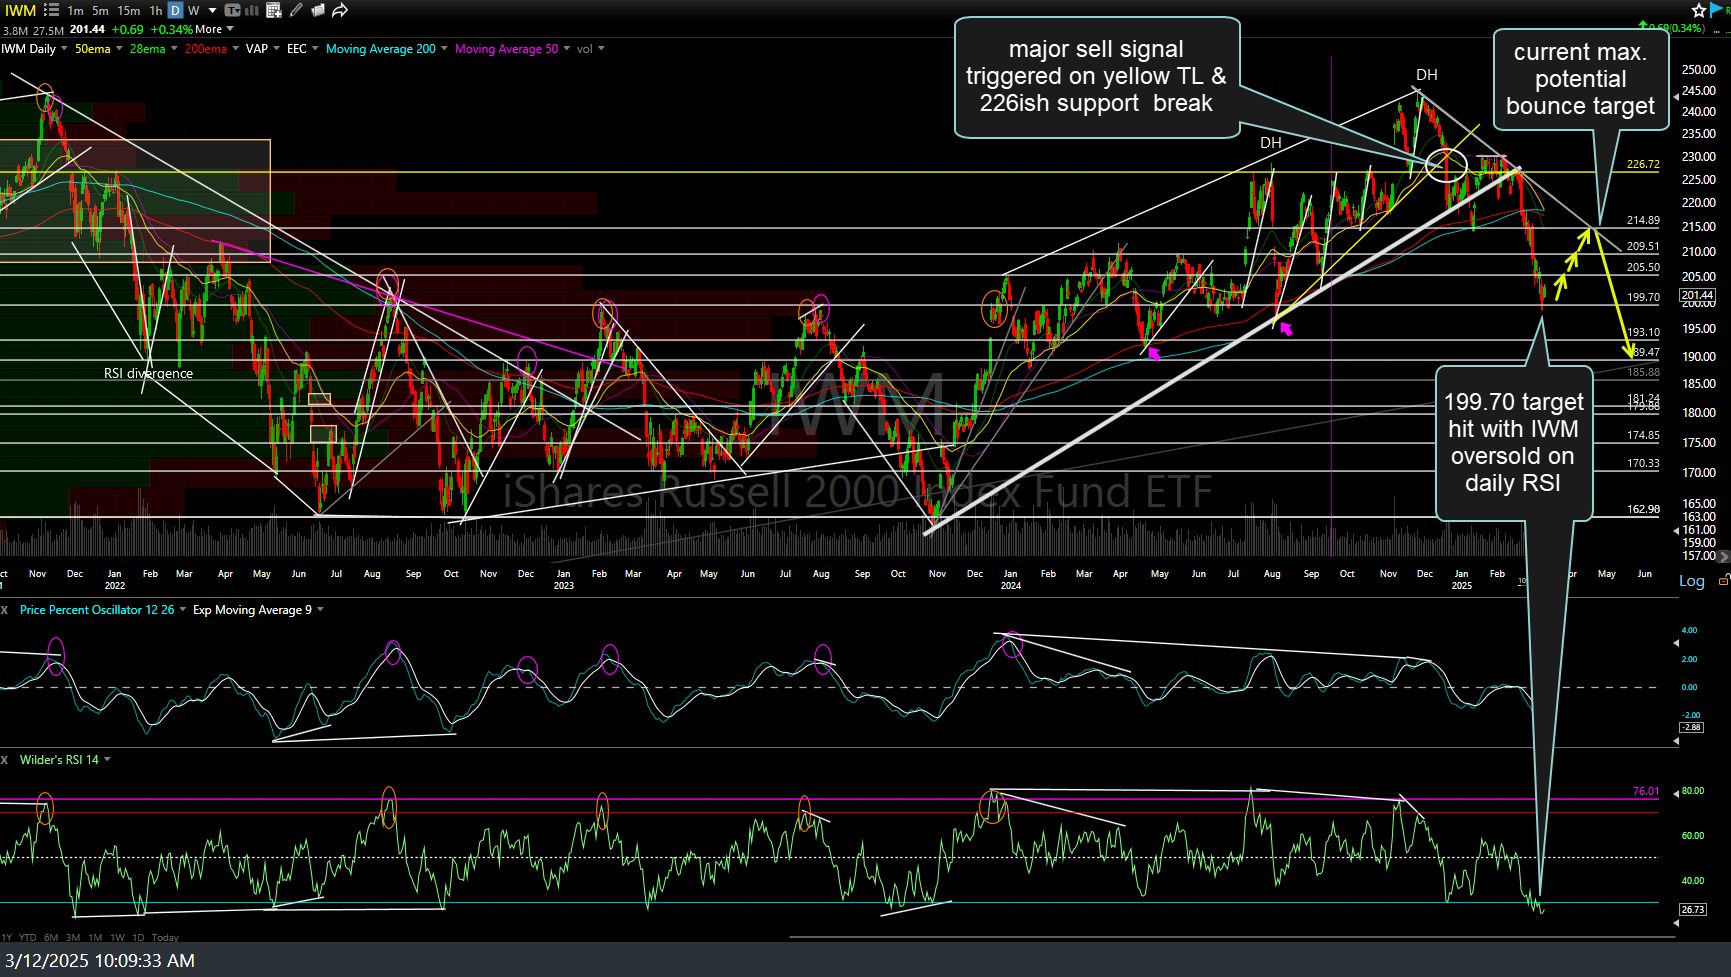The height and width of the screenshot is (977, 1731).
Task: Switch chart to Daily timeframe
Action: point(175,10)
